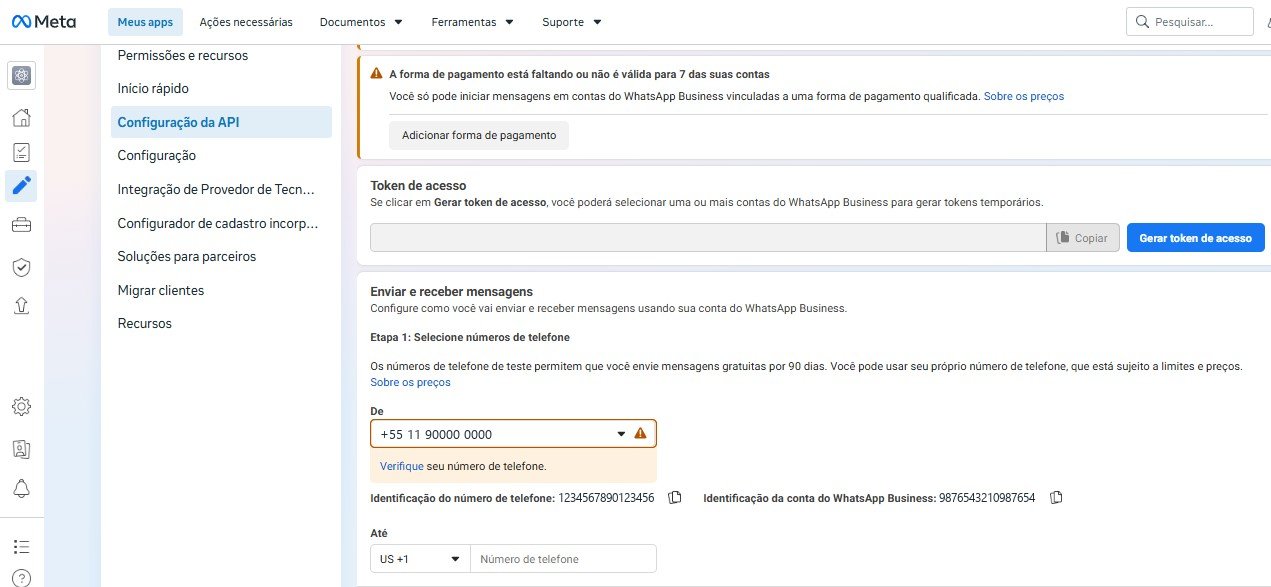
Task: Open the Documentos dropdown menu
Action: click(x=361, y=21)
